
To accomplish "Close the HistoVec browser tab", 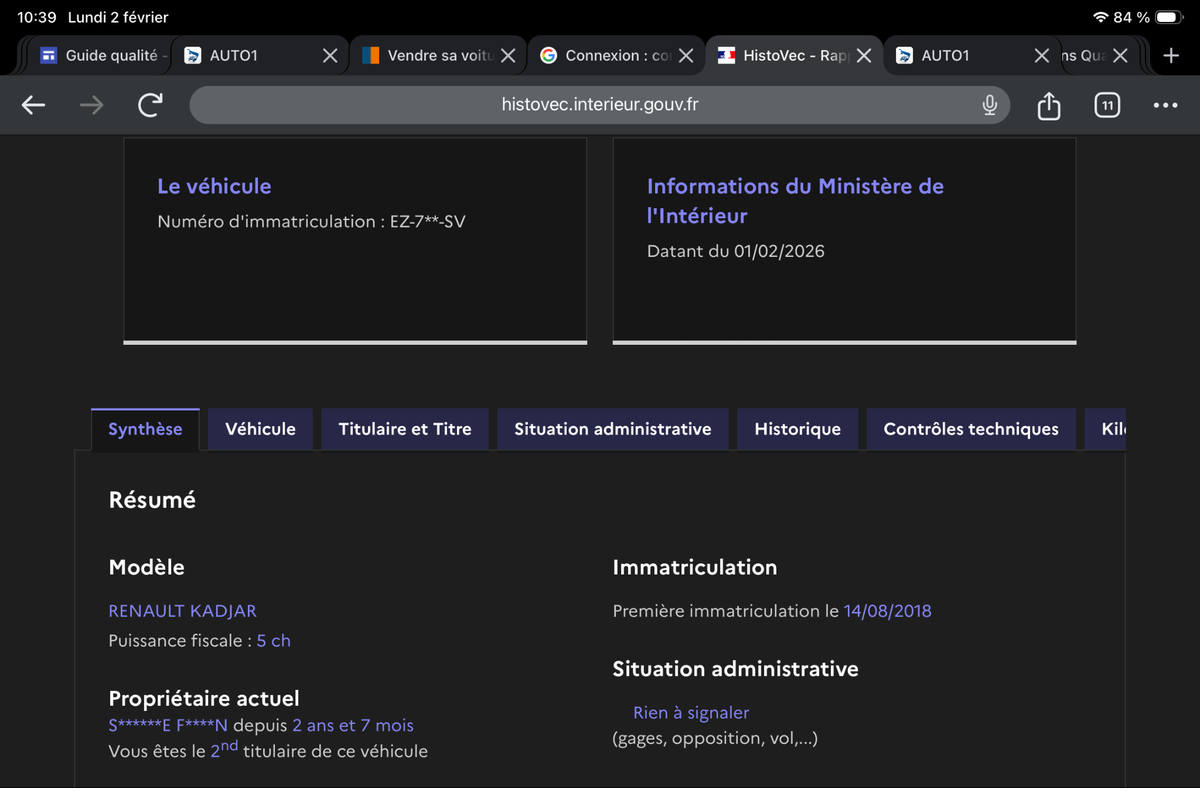I will (864, 56).
